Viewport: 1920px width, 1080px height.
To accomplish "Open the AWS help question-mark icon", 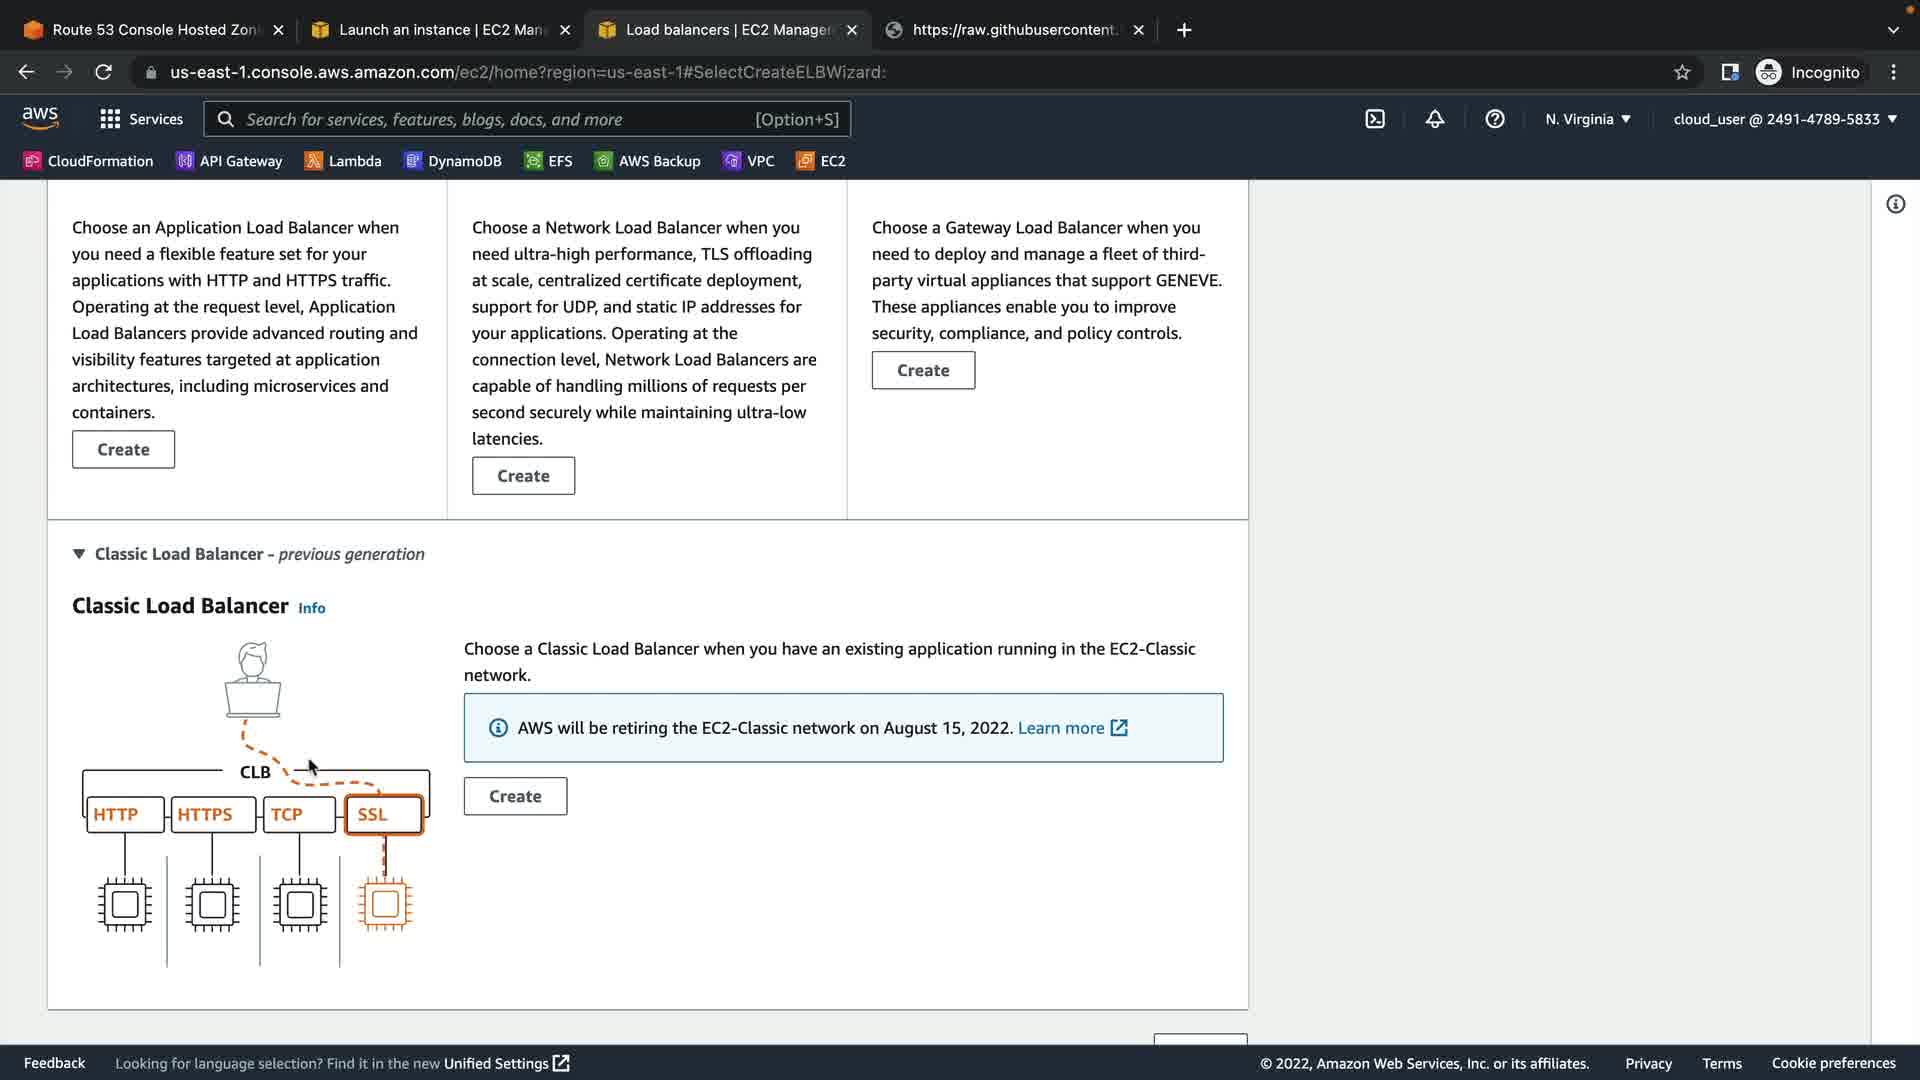I will pos(1495,119).
